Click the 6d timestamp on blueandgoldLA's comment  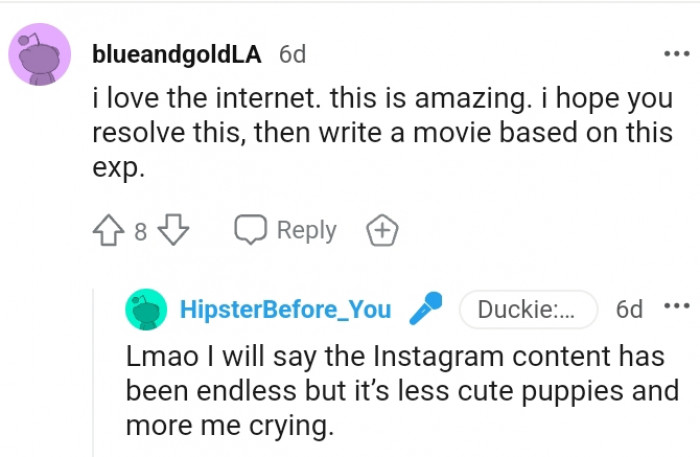[292, 55]
